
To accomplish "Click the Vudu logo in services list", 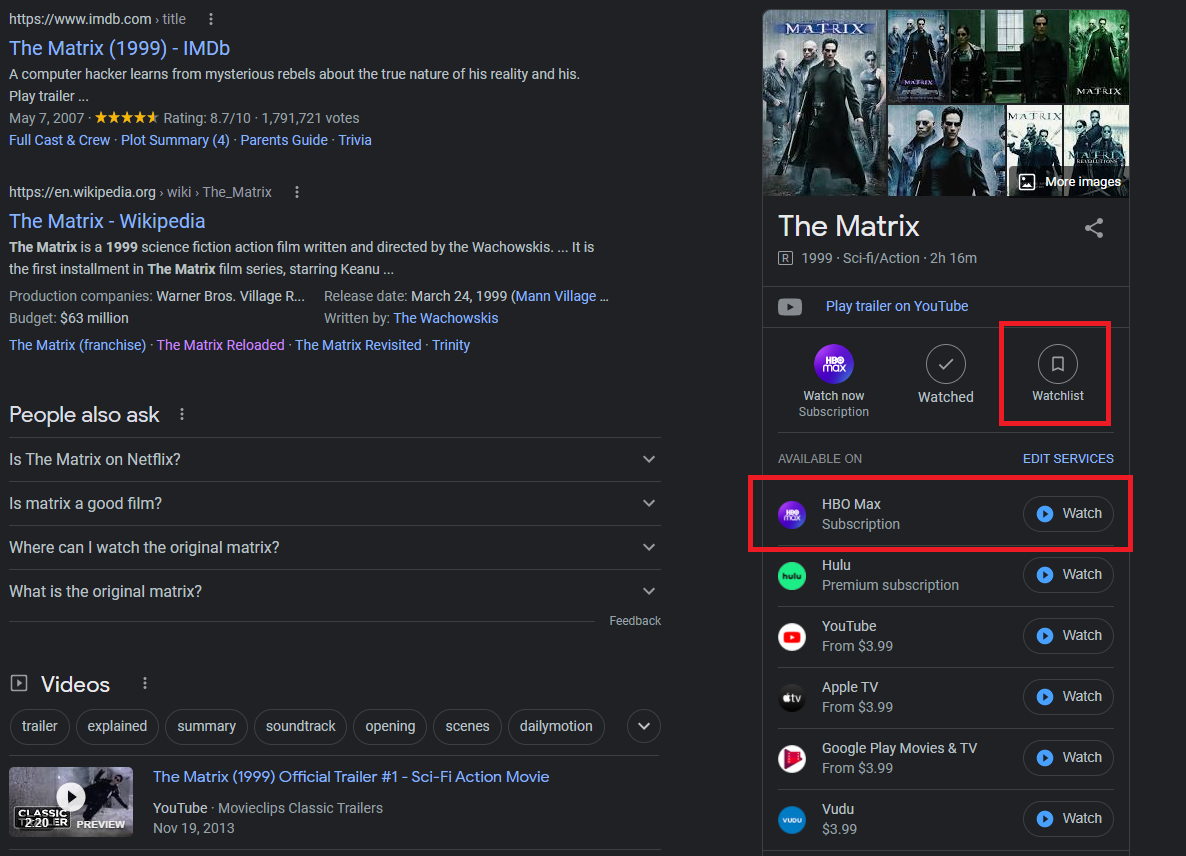I will (792, 820).
